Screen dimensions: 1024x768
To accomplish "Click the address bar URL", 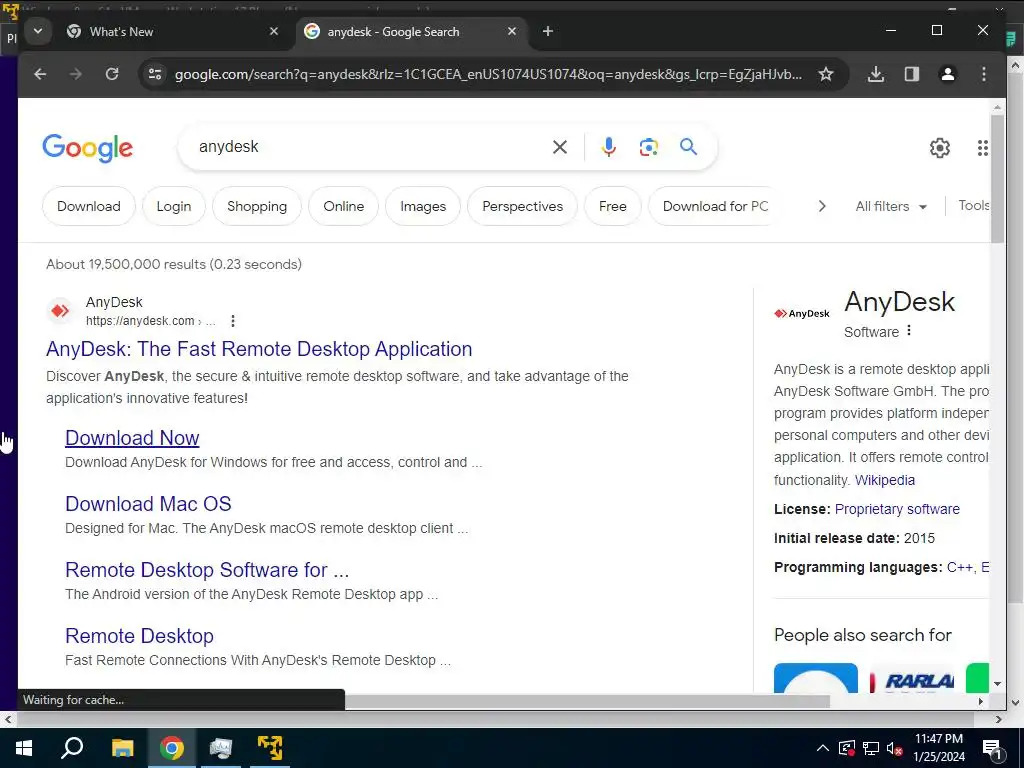I will 488,74.
